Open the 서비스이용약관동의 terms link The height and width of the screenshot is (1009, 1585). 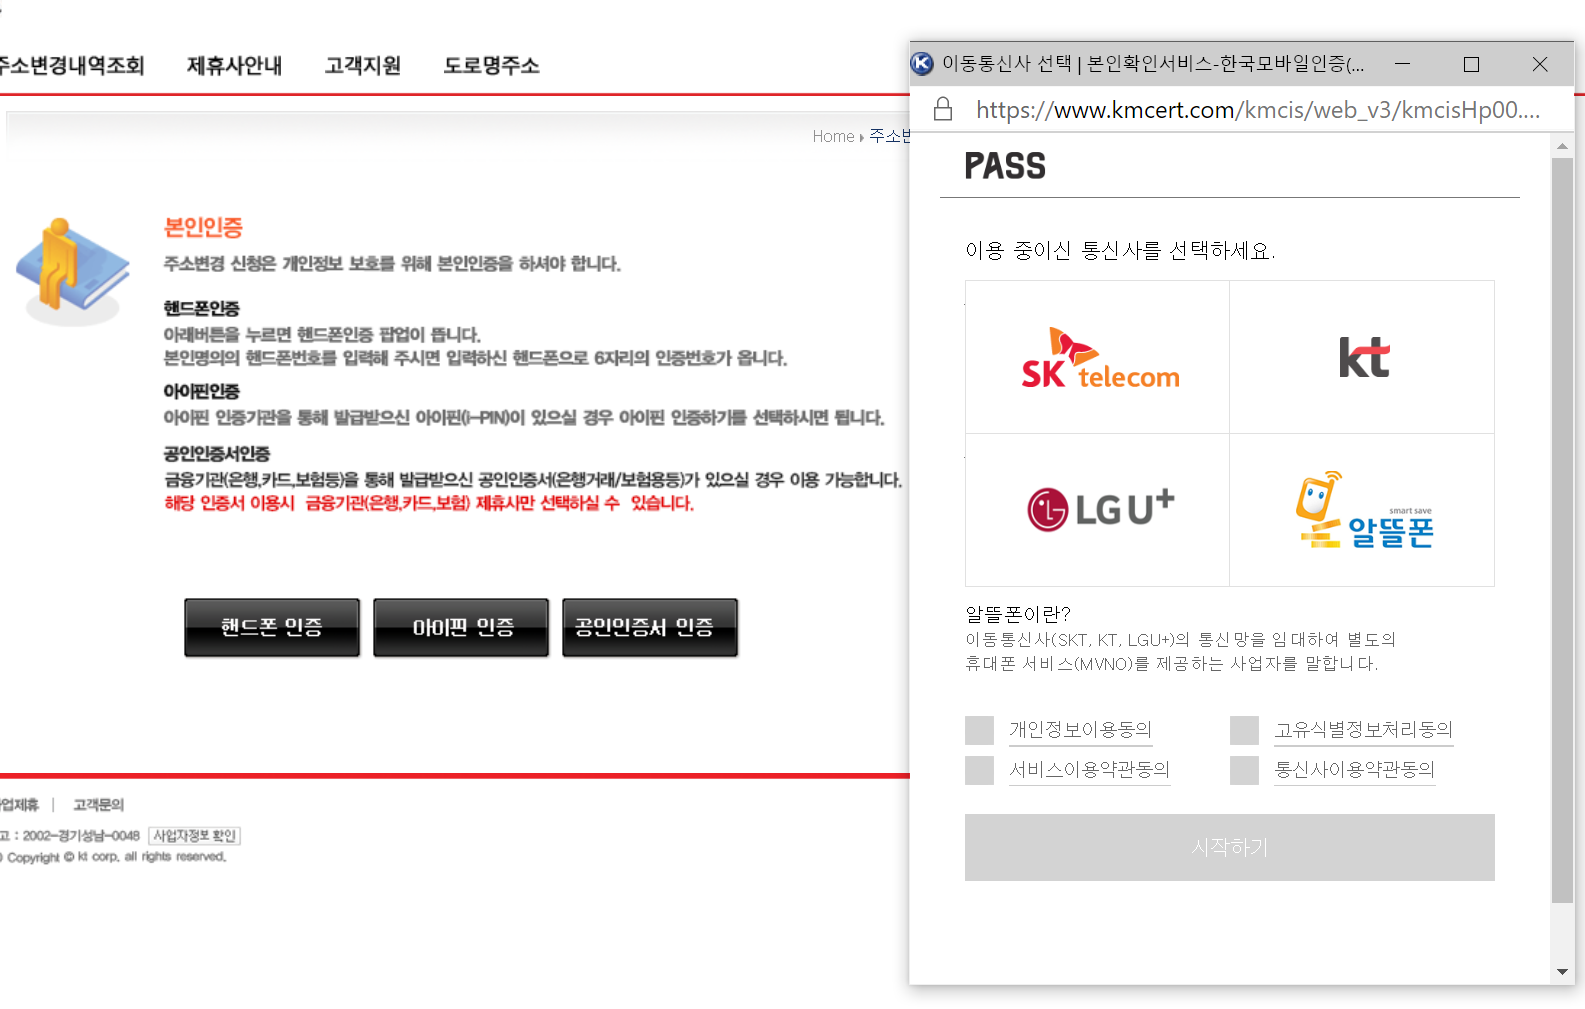[x=1089, y=770]
